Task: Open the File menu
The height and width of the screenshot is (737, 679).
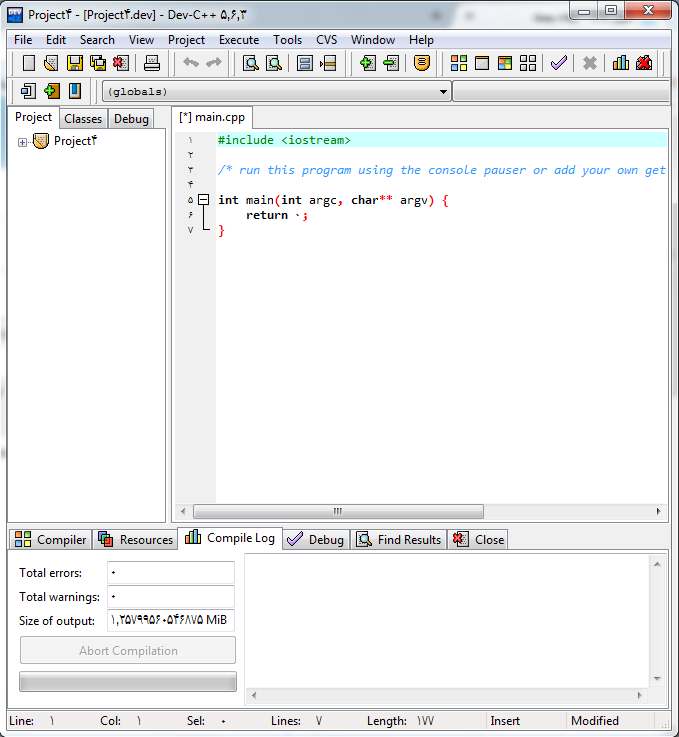Action: click(x=23, y=40)
